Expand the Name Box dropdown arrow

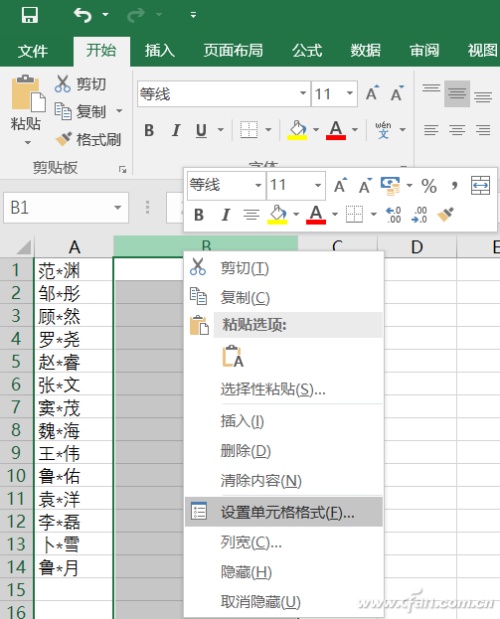pos(118,208)
